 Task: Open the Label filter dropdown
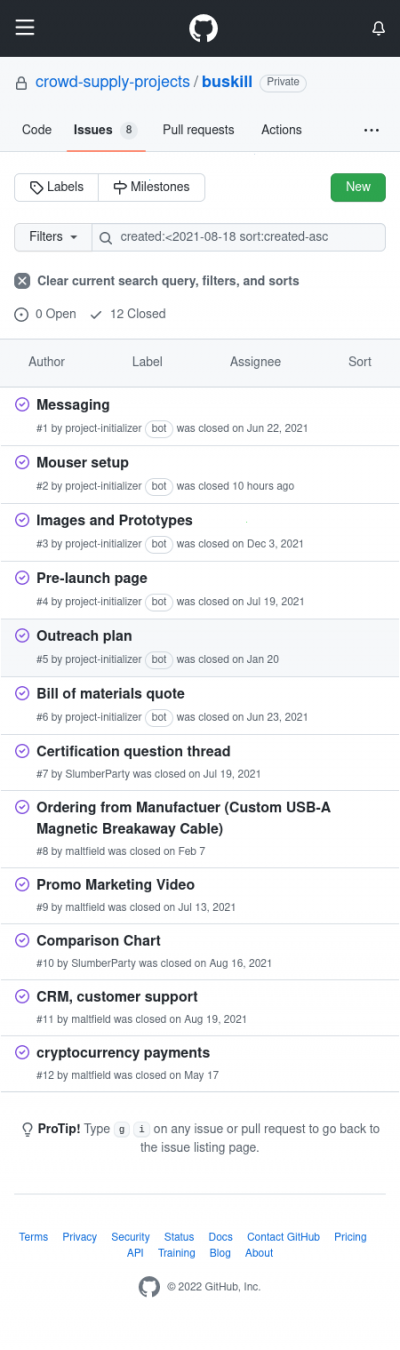click(147, 362)
